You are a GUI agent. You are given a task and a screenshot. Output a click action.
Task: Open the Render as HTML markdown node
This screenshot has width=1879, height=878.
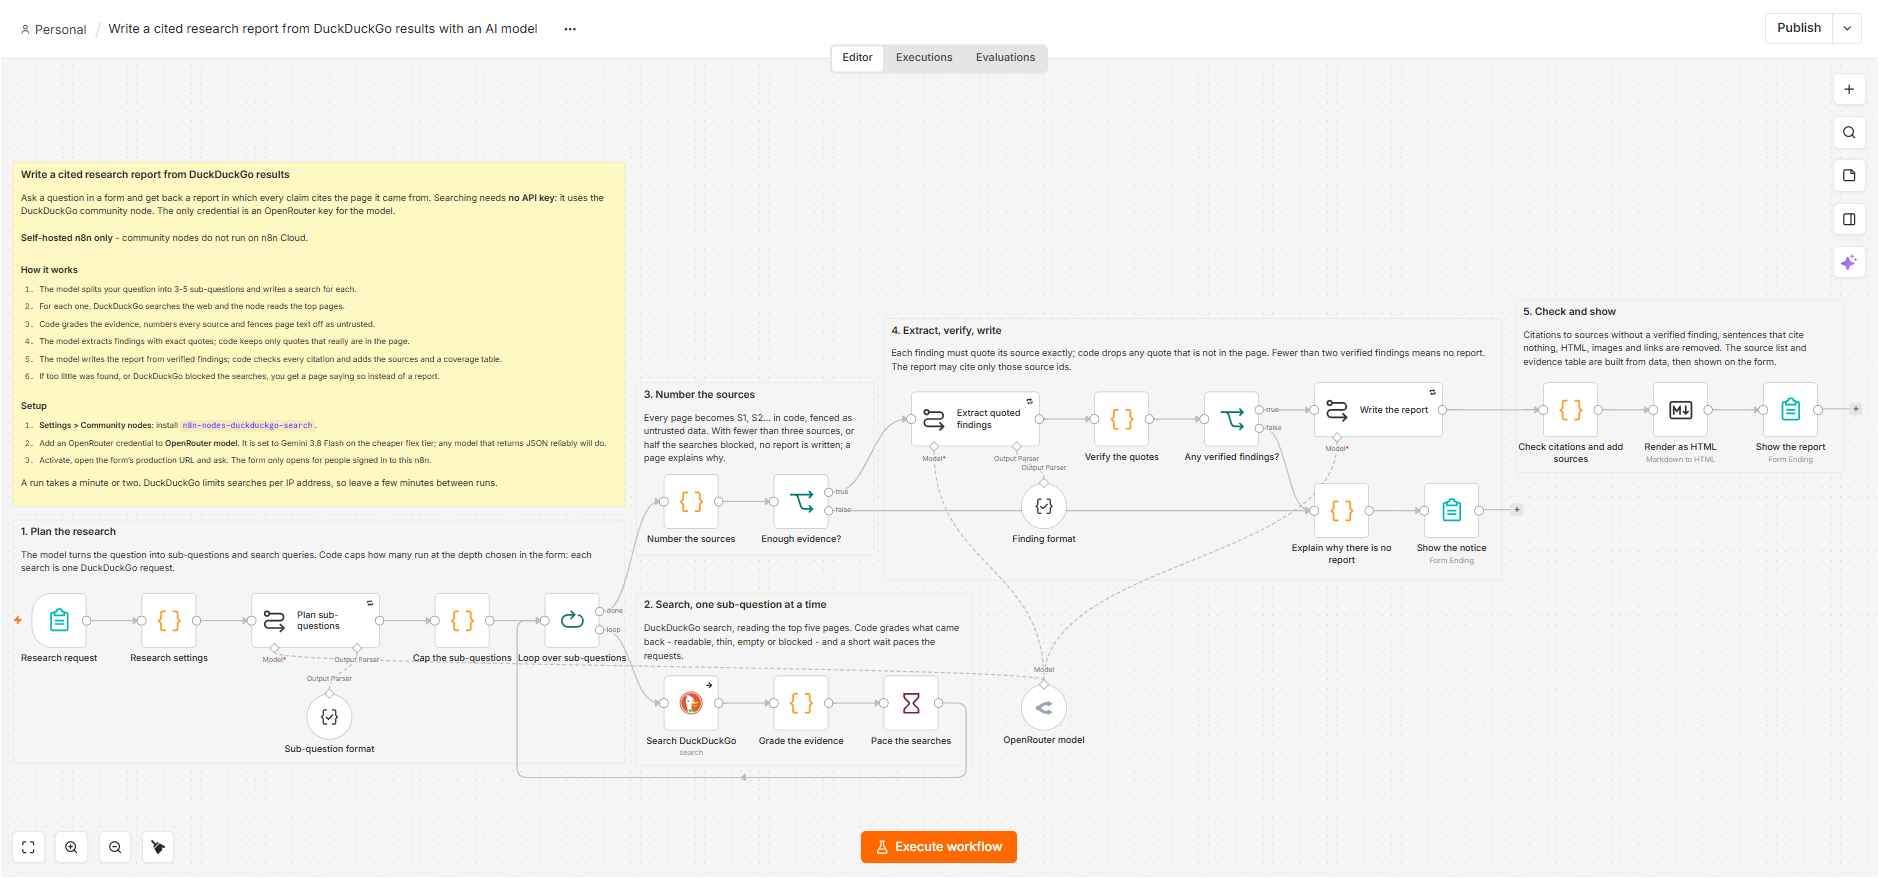pyautogui.click(x=1681, y=409)
